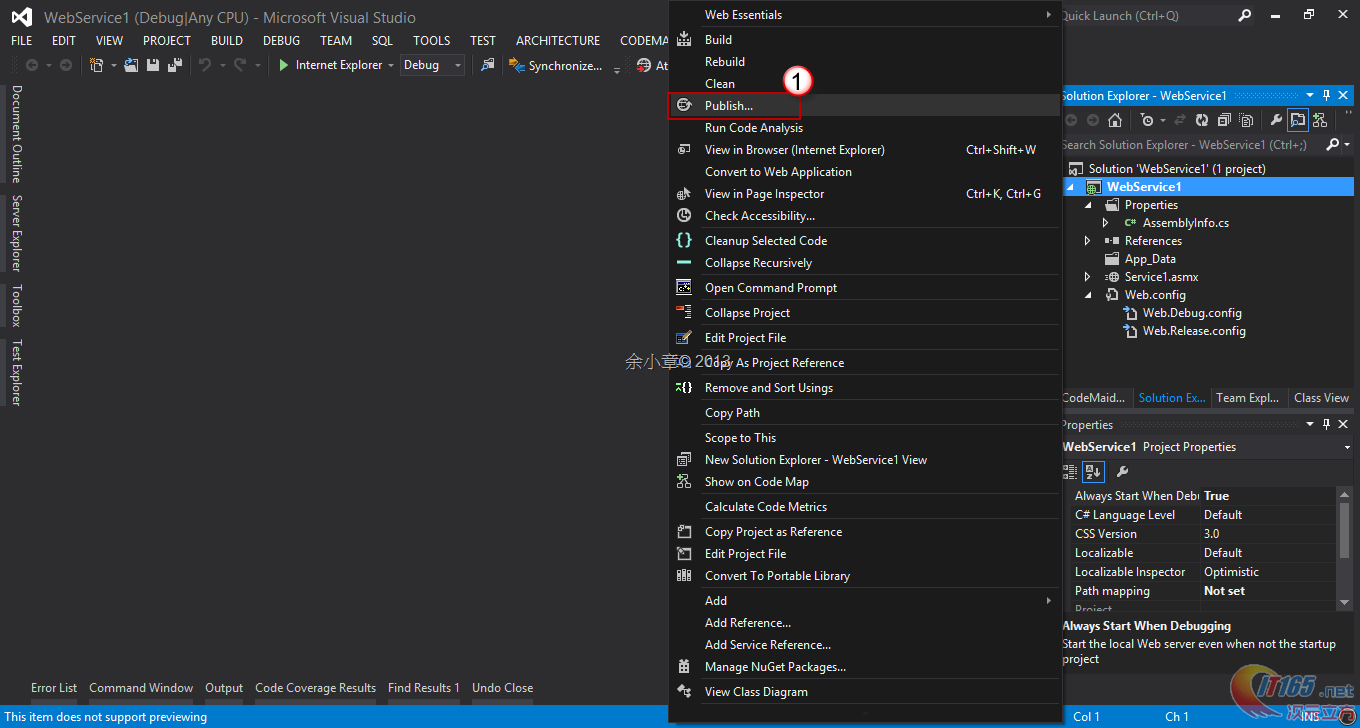Open the Output tab at bottom

click(x=224, y=688)
